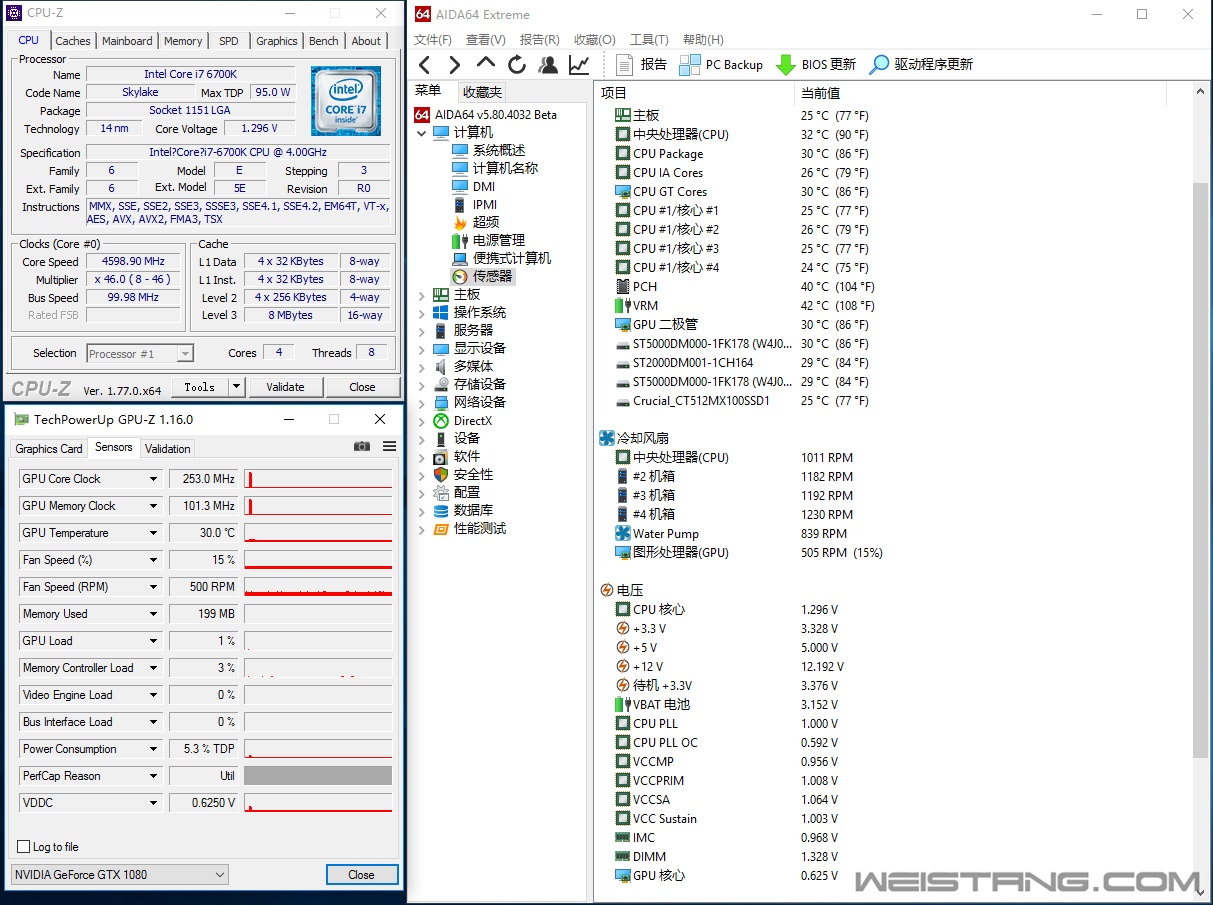Click the BIOS 更新 toolbar button
The width and height of the screenshot is (1213, 905).
pos(816,65)
